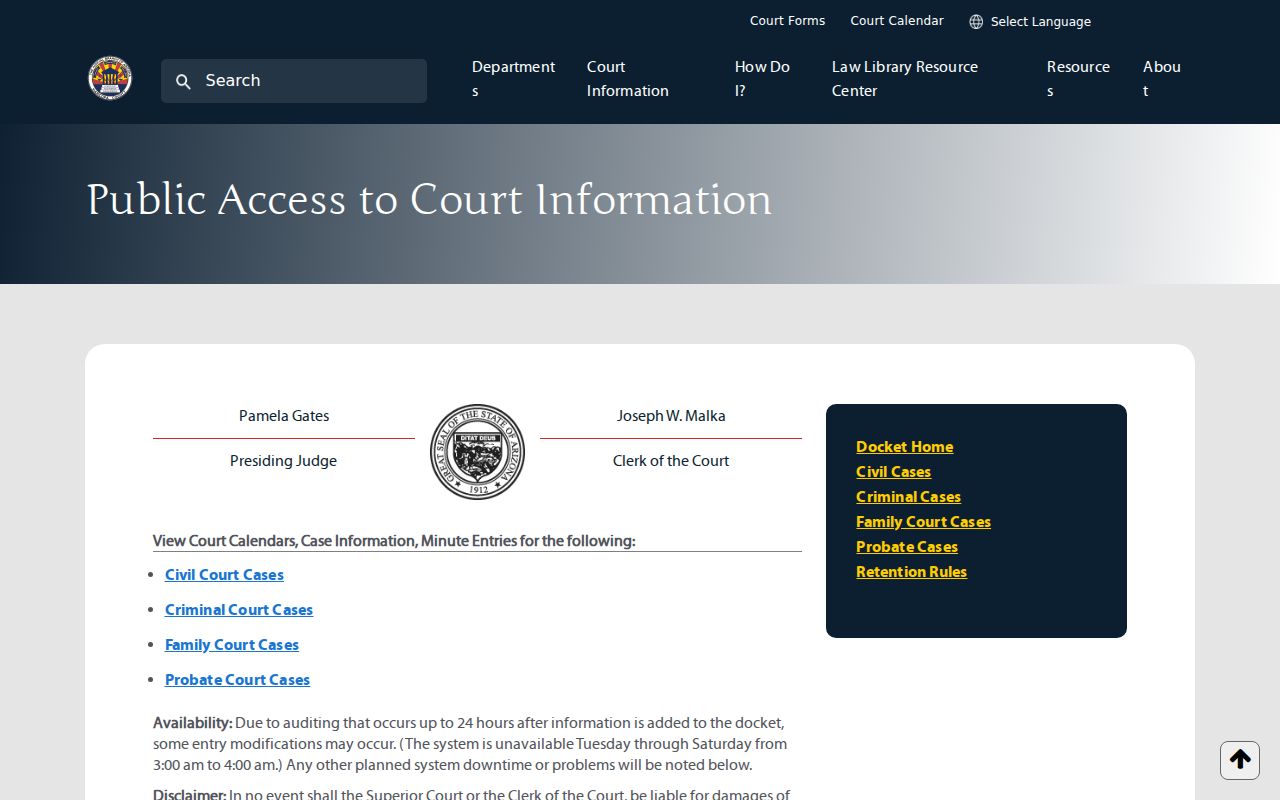Click the Joseph W. Malka name text

pyautogui.click(x=671, y=416)
